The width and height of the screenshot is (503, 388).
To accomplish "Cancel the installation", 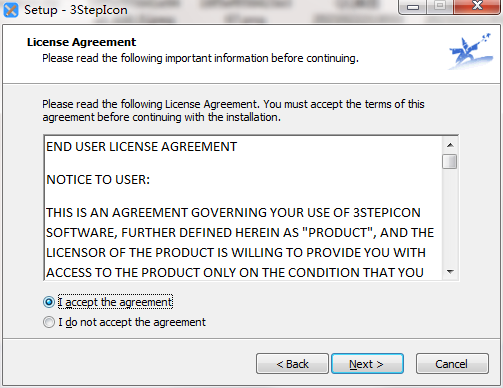I will [x=452, y=364].
